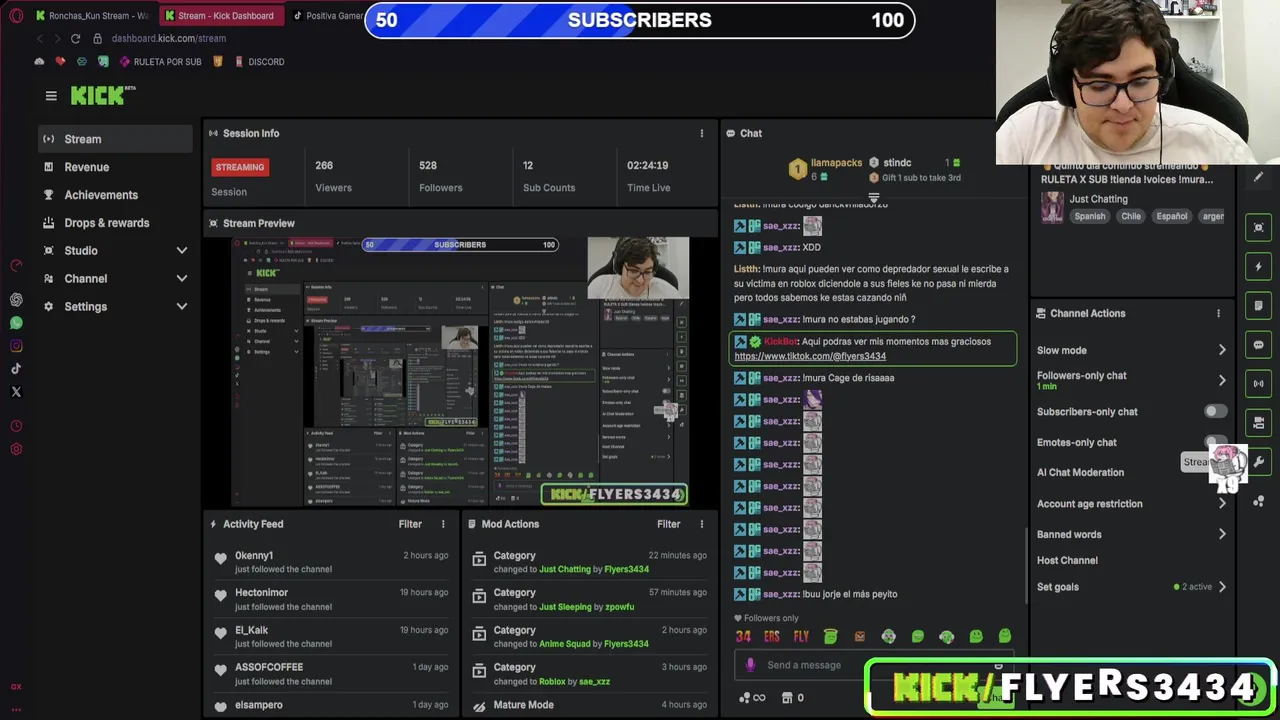Click ASSOFCOFFEE in Activity Feed
Screen dimensions: 1280x720
pos(269,667)
